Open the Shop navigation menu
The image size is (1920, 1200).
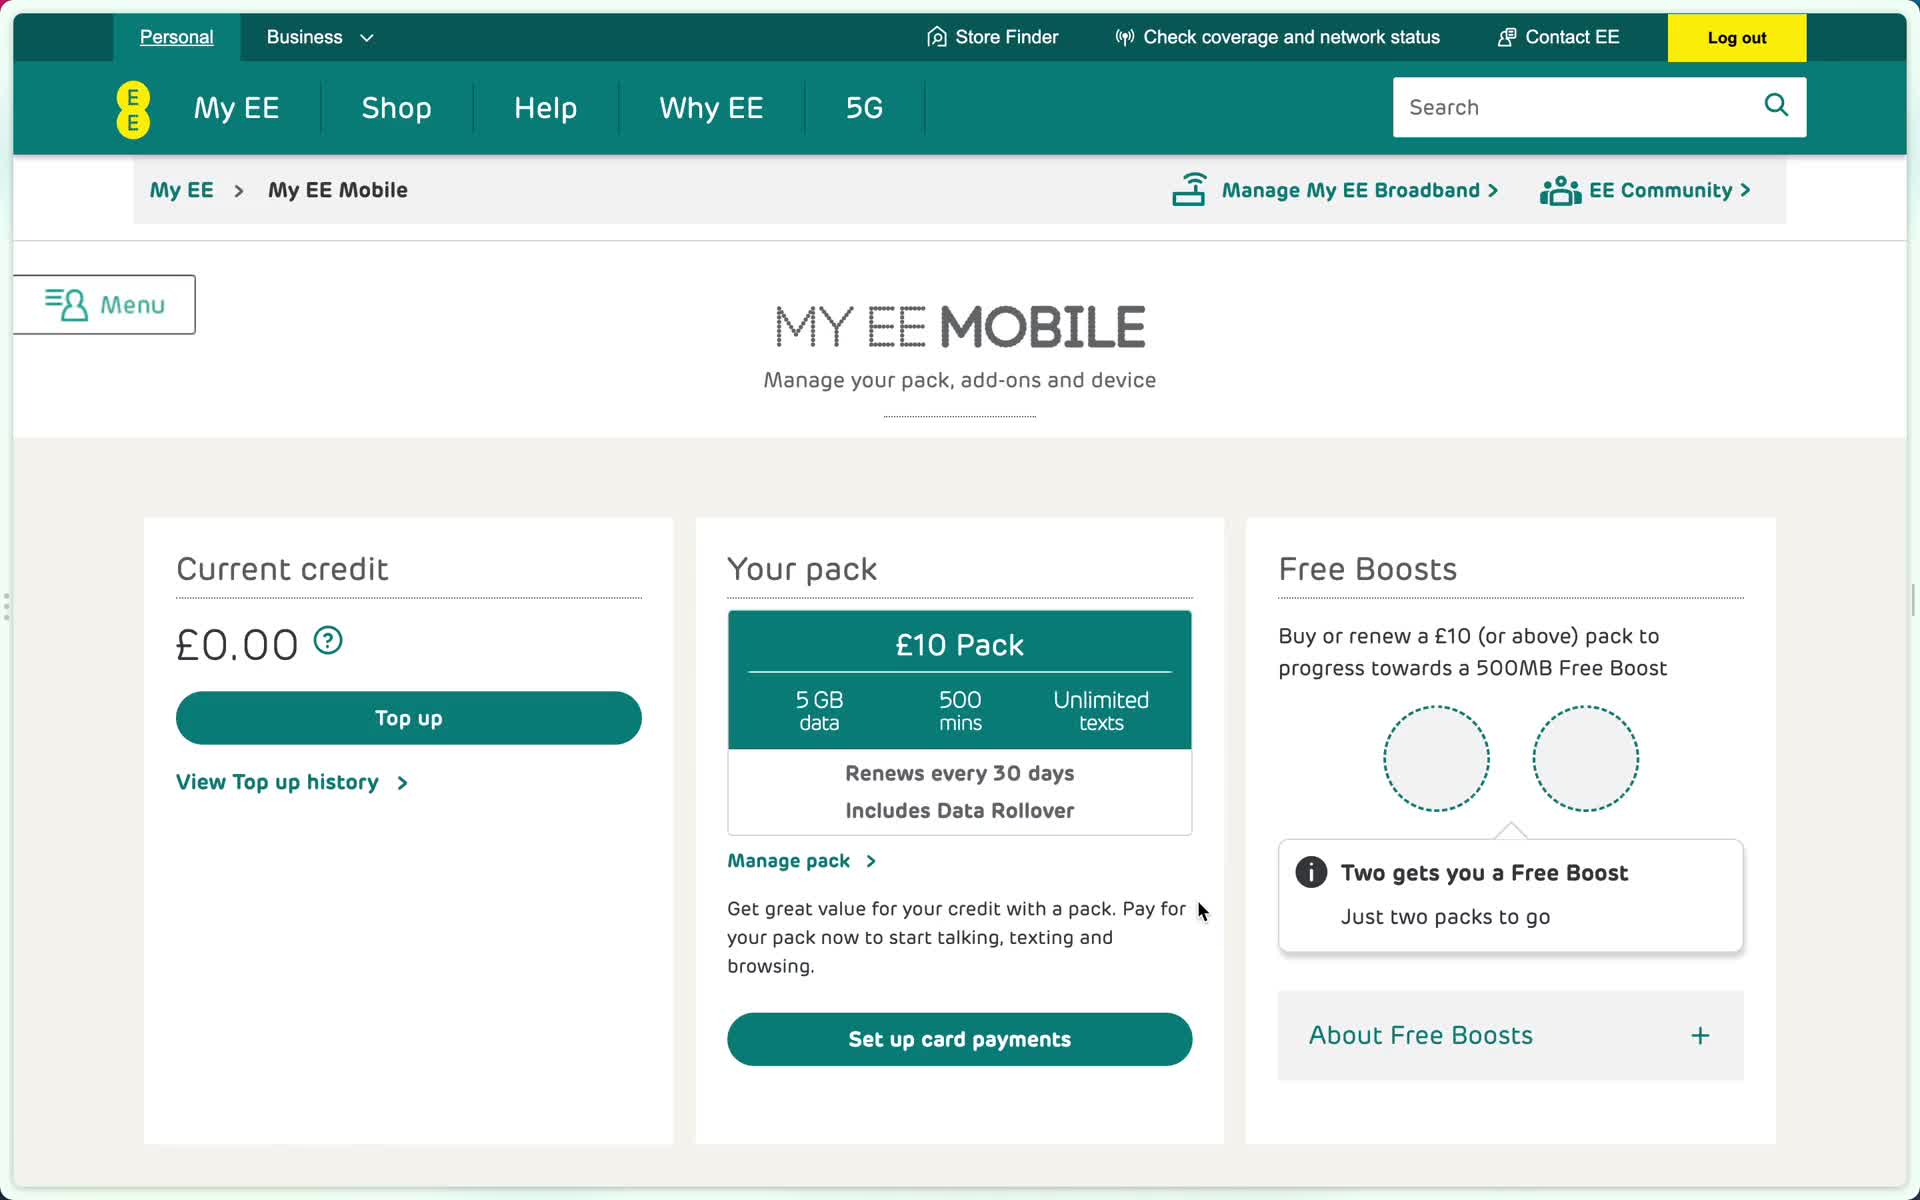pyautogui.click(x=396, y=108)
